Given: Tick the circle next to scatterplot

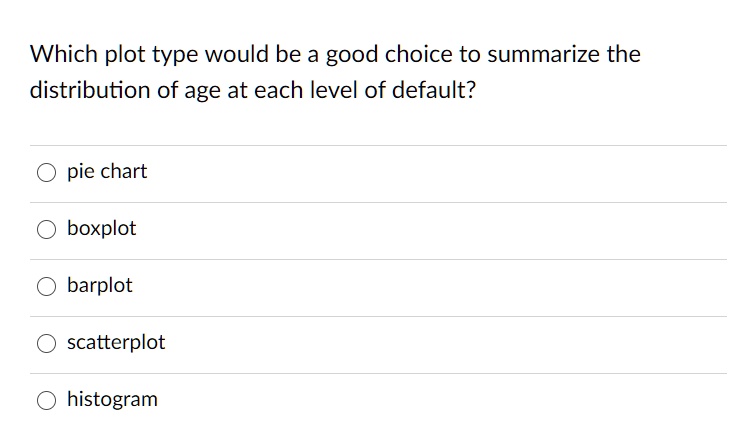Looking at the screenshot, I should tap(47, 343).
